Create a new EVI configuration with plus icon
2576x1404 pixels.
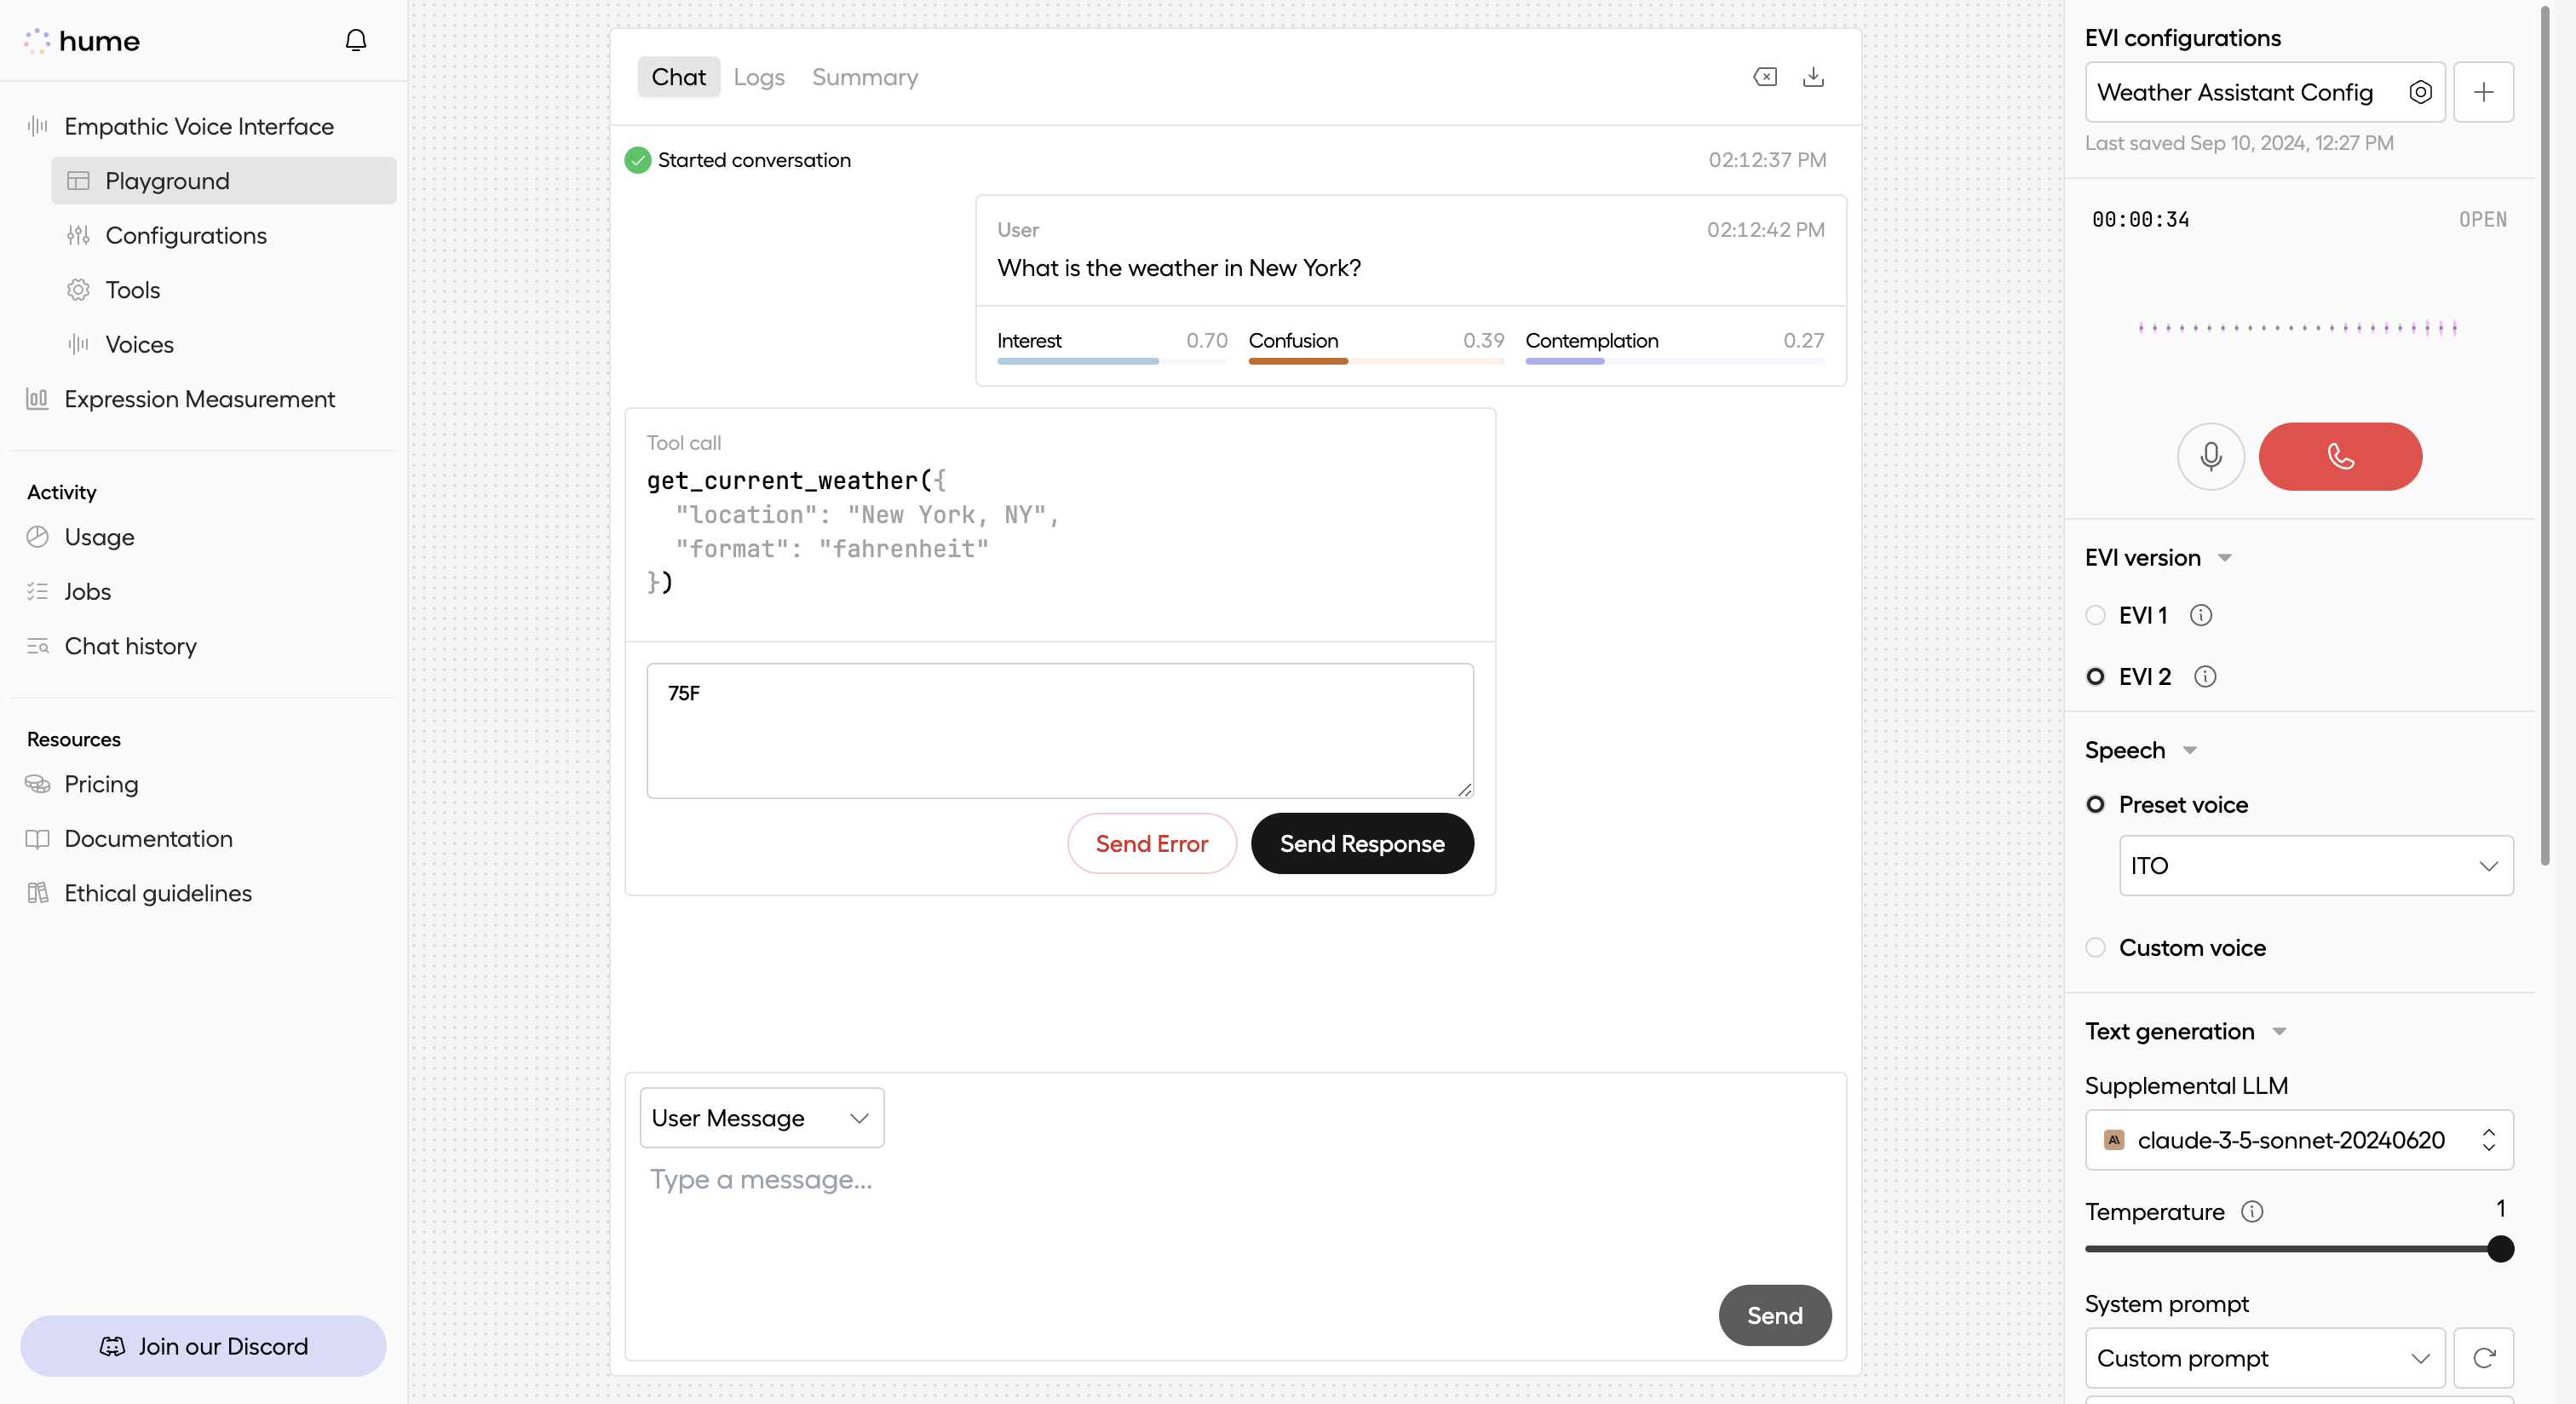(2486, 92)
